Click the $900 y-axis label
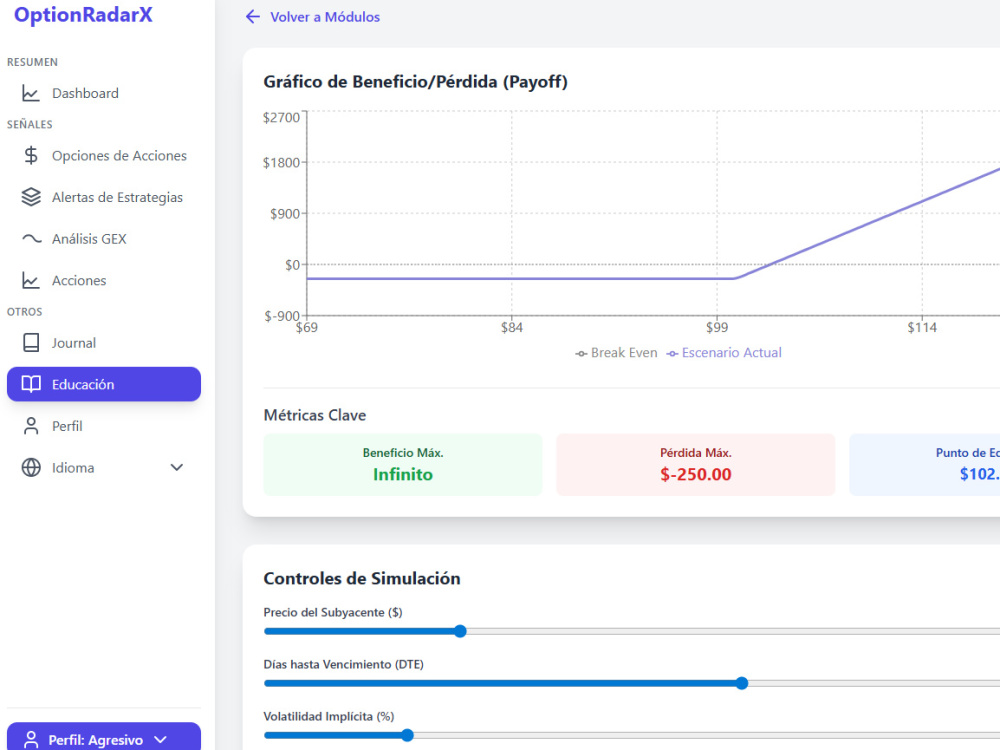 click(285, 214)
